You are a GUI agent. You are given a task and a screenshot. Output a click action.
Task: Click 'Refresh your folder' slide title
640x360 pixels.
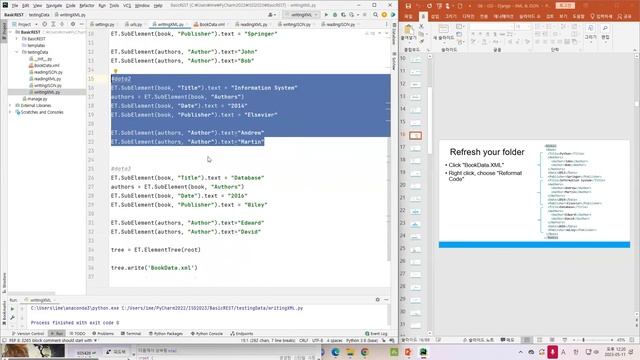(487, 152)
